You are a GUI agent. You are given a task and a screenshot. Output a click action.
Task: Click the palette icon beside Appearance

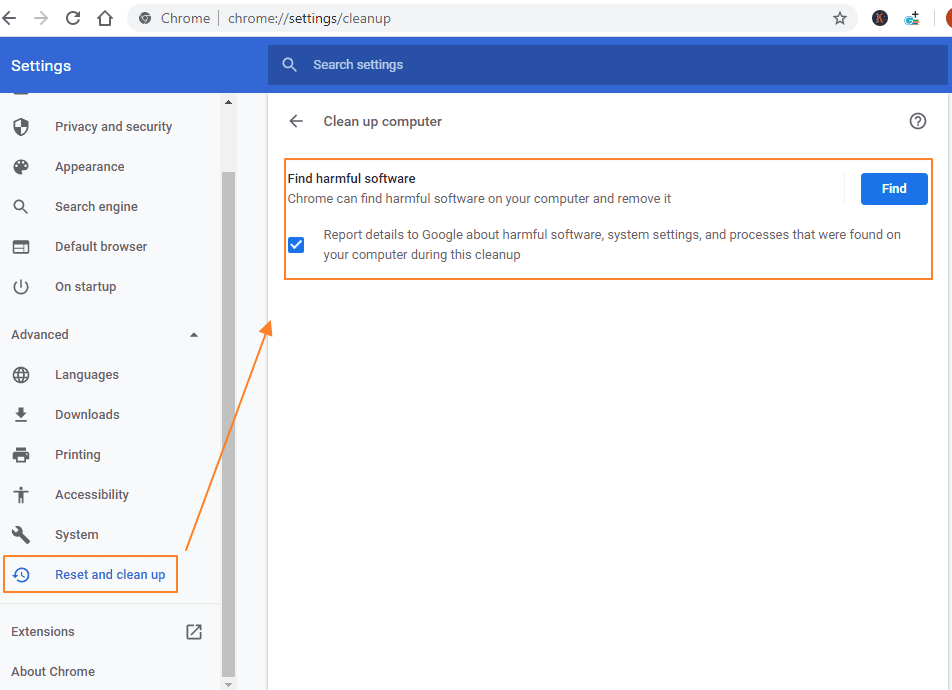tap(21, 166)
